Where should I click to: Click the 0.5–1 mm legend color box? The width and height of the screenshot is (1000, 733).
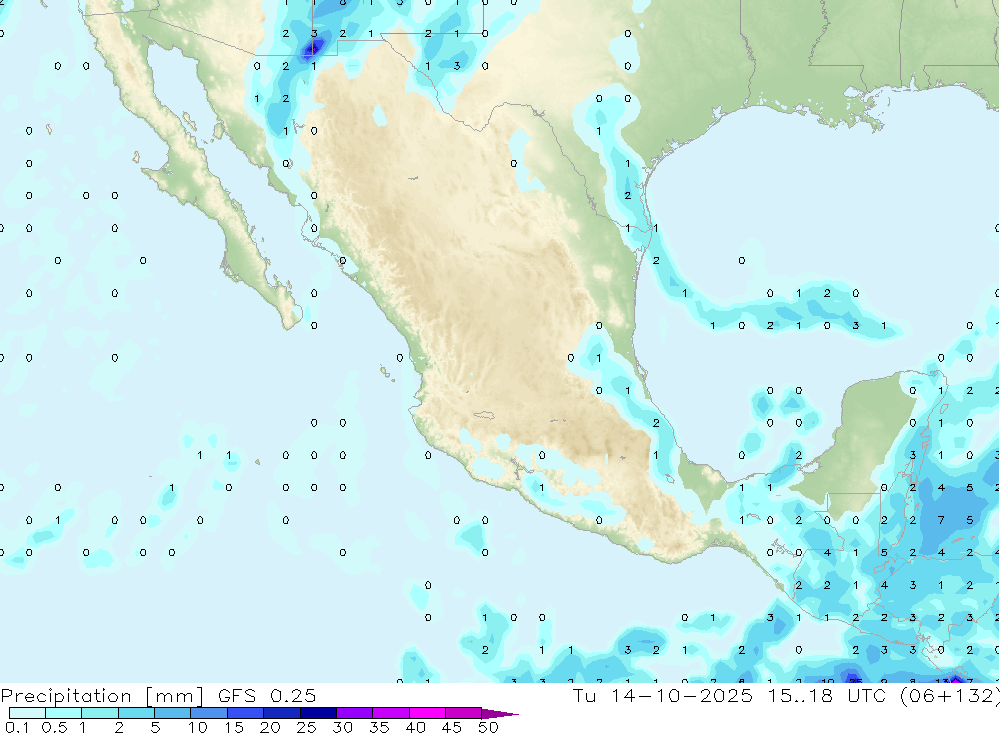click(64, 713)
